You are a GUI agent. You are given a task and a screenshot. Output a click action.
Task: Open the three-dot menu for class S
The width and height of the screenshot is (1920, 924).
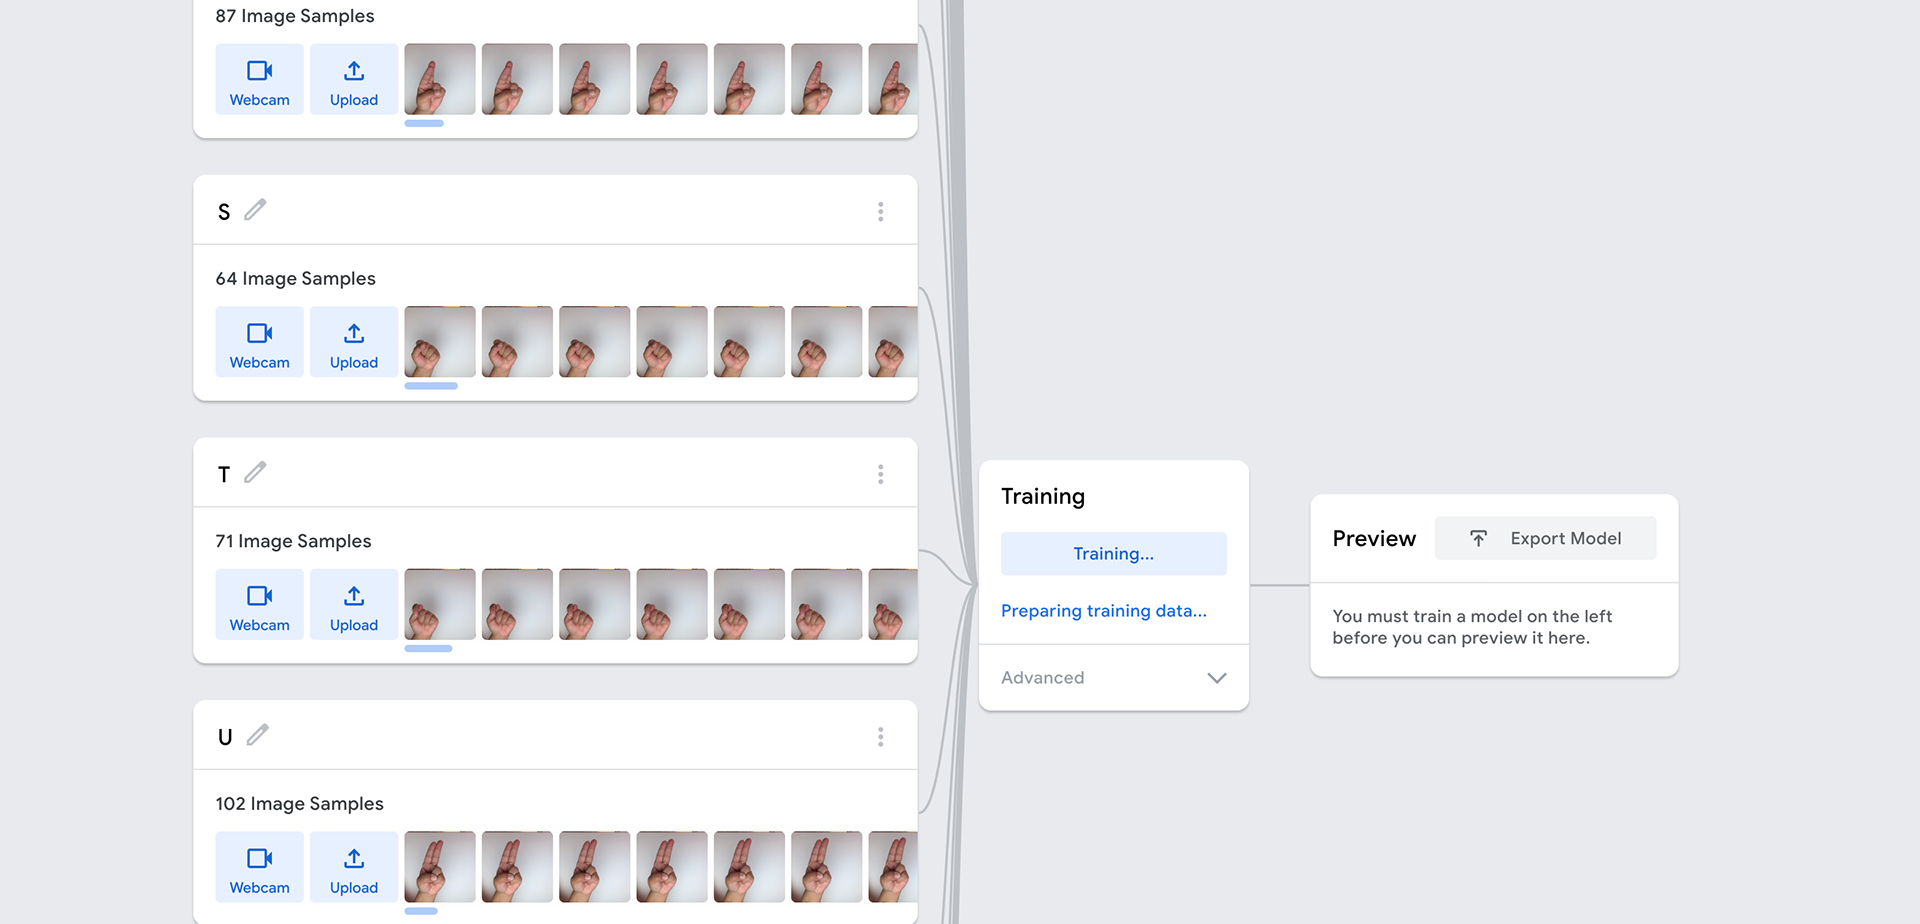(880, 211)
